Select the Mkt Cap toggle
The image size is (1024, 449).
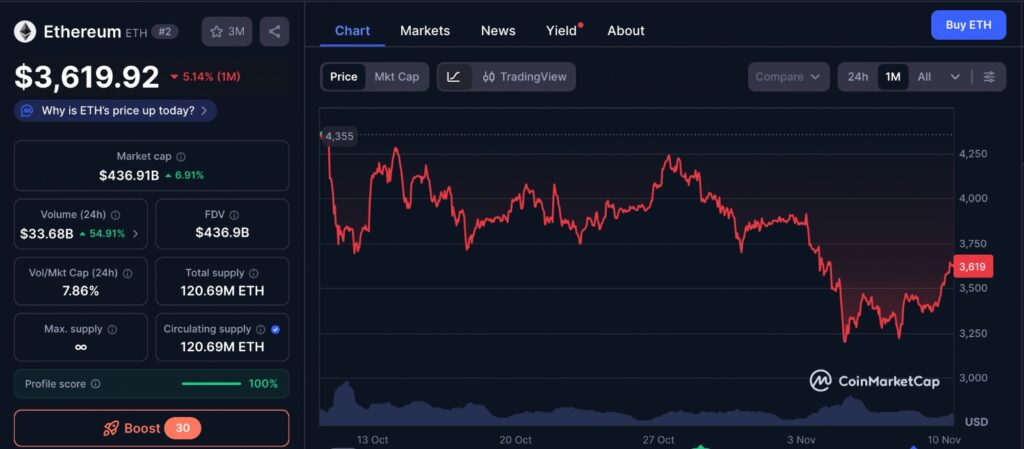pos(396,77)
